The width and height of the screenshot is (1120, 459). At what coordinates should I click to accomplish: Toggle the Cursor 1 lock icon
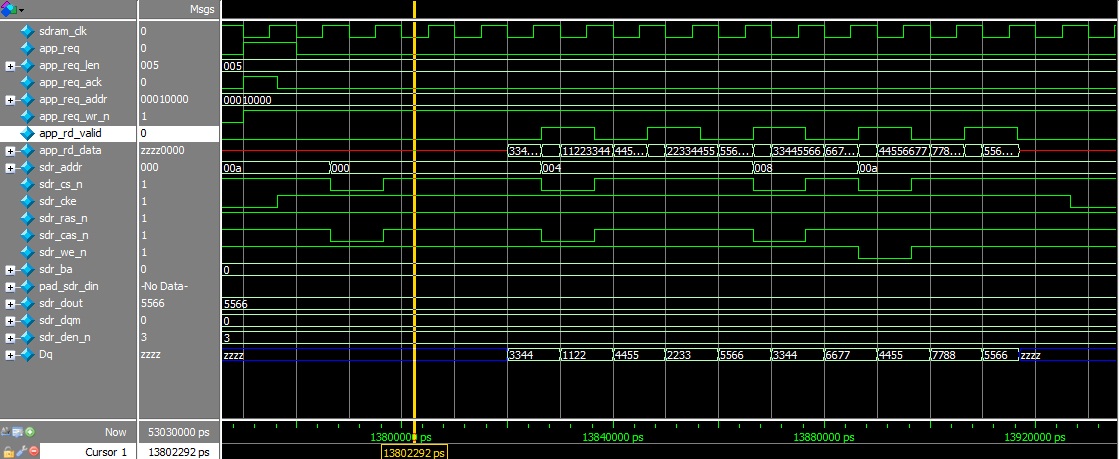[x=7, y=452]
